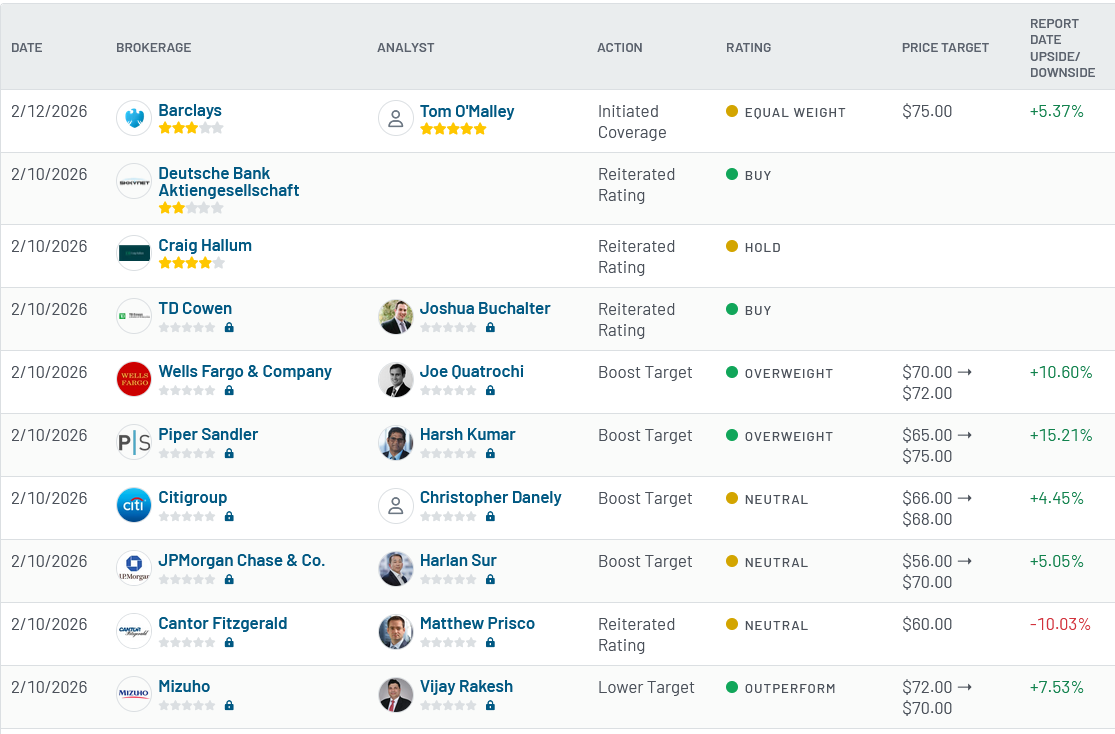Image resolution: width=1115 pixels, height=734 pixels.
Task: Open the Craig Hallum link
Action: tap(205, 245)
